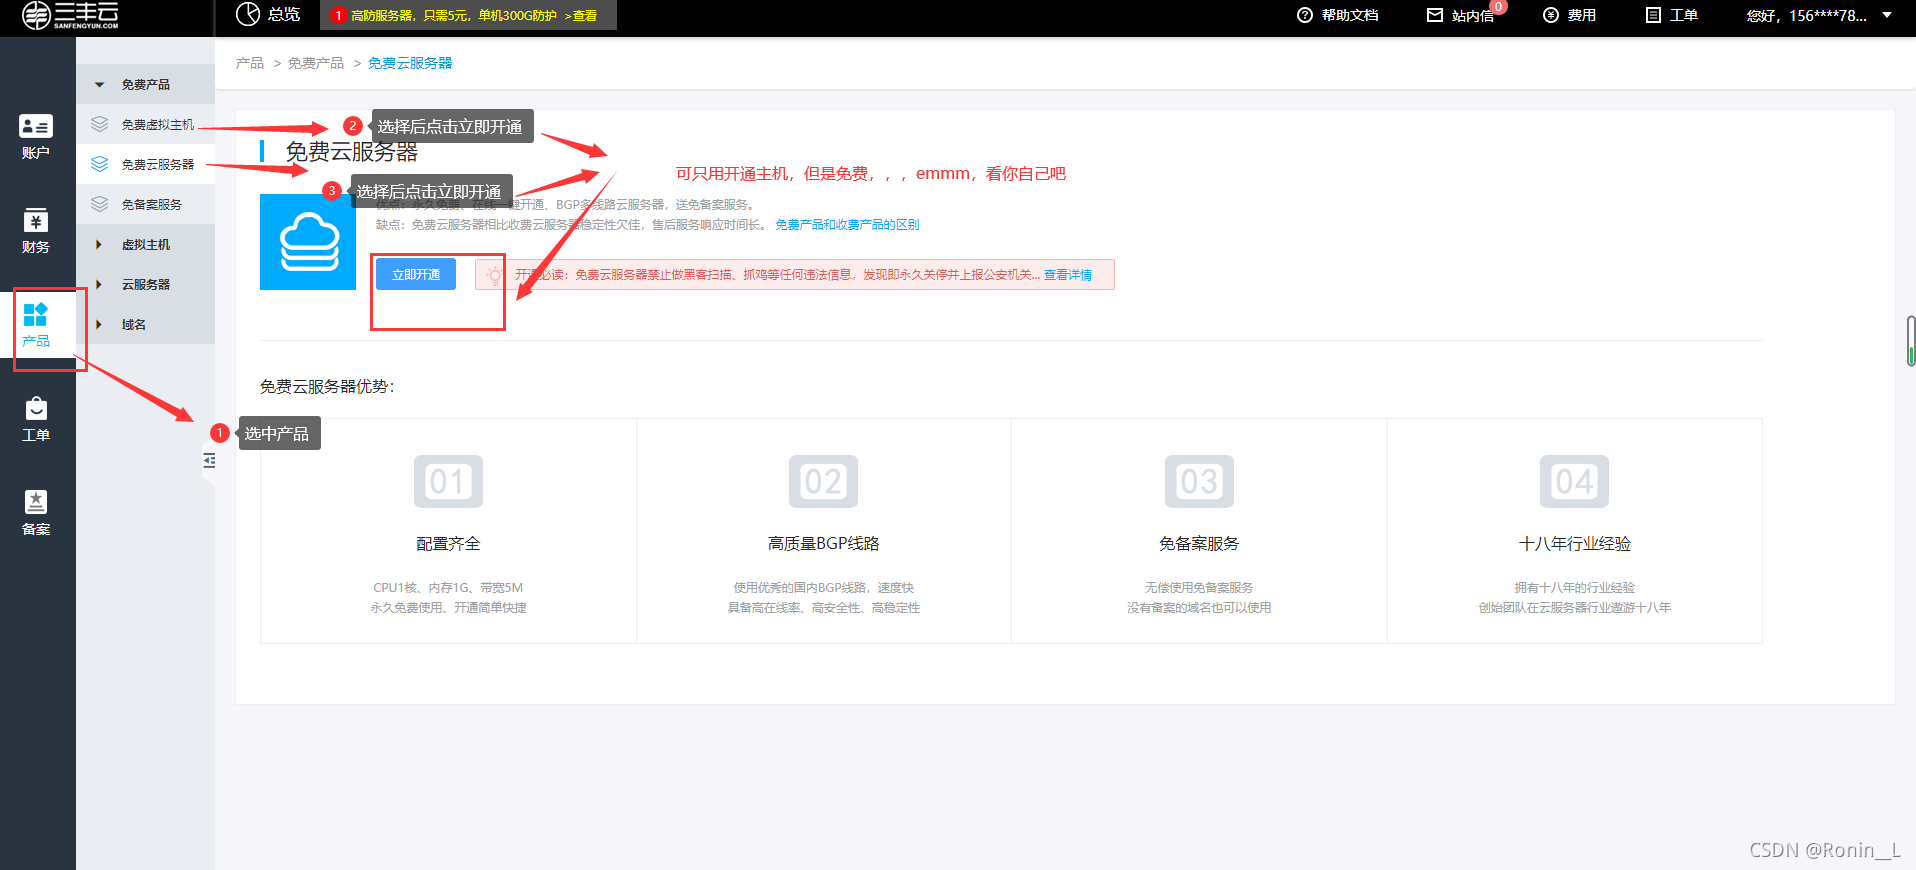Click the layers icon beside 免费云服务器
The height and width of the screenshot is (870, 1916).
coord(99,164)
